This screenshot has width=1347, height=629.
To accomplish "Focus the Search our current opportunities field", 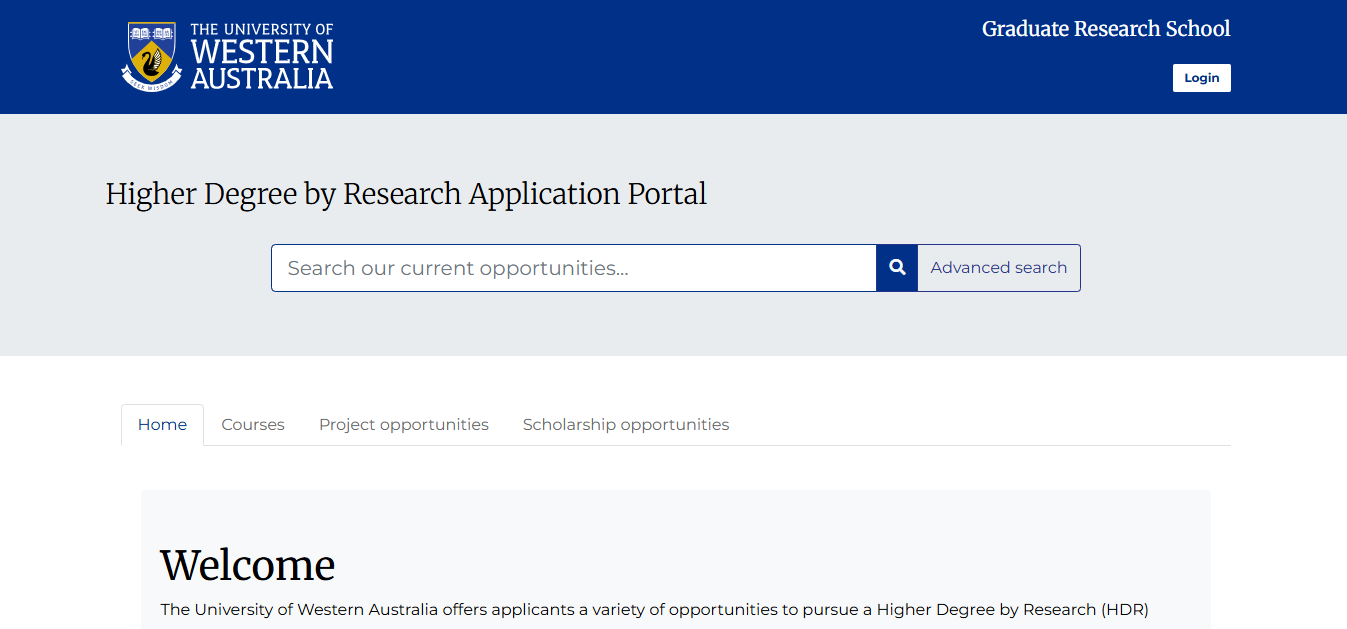I will coord(574,268).
